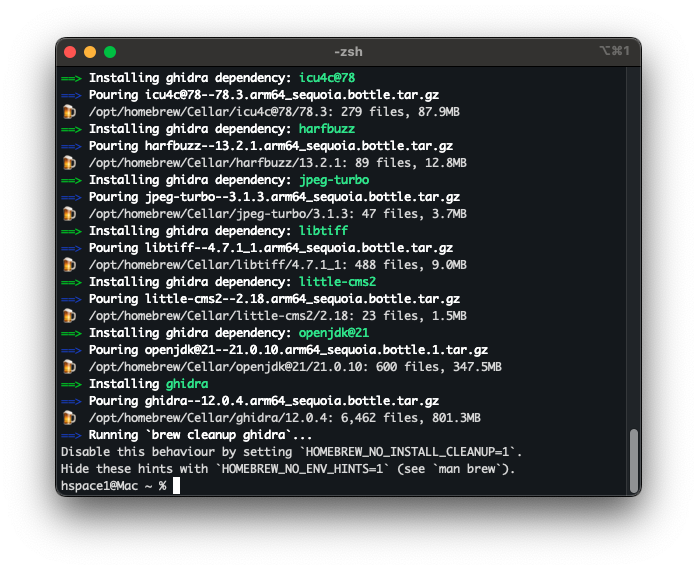This screenshot has height=570, width=697.
Task: Click the beer mug icon on the openjdk@21 Cellar line
Action: 68,367
